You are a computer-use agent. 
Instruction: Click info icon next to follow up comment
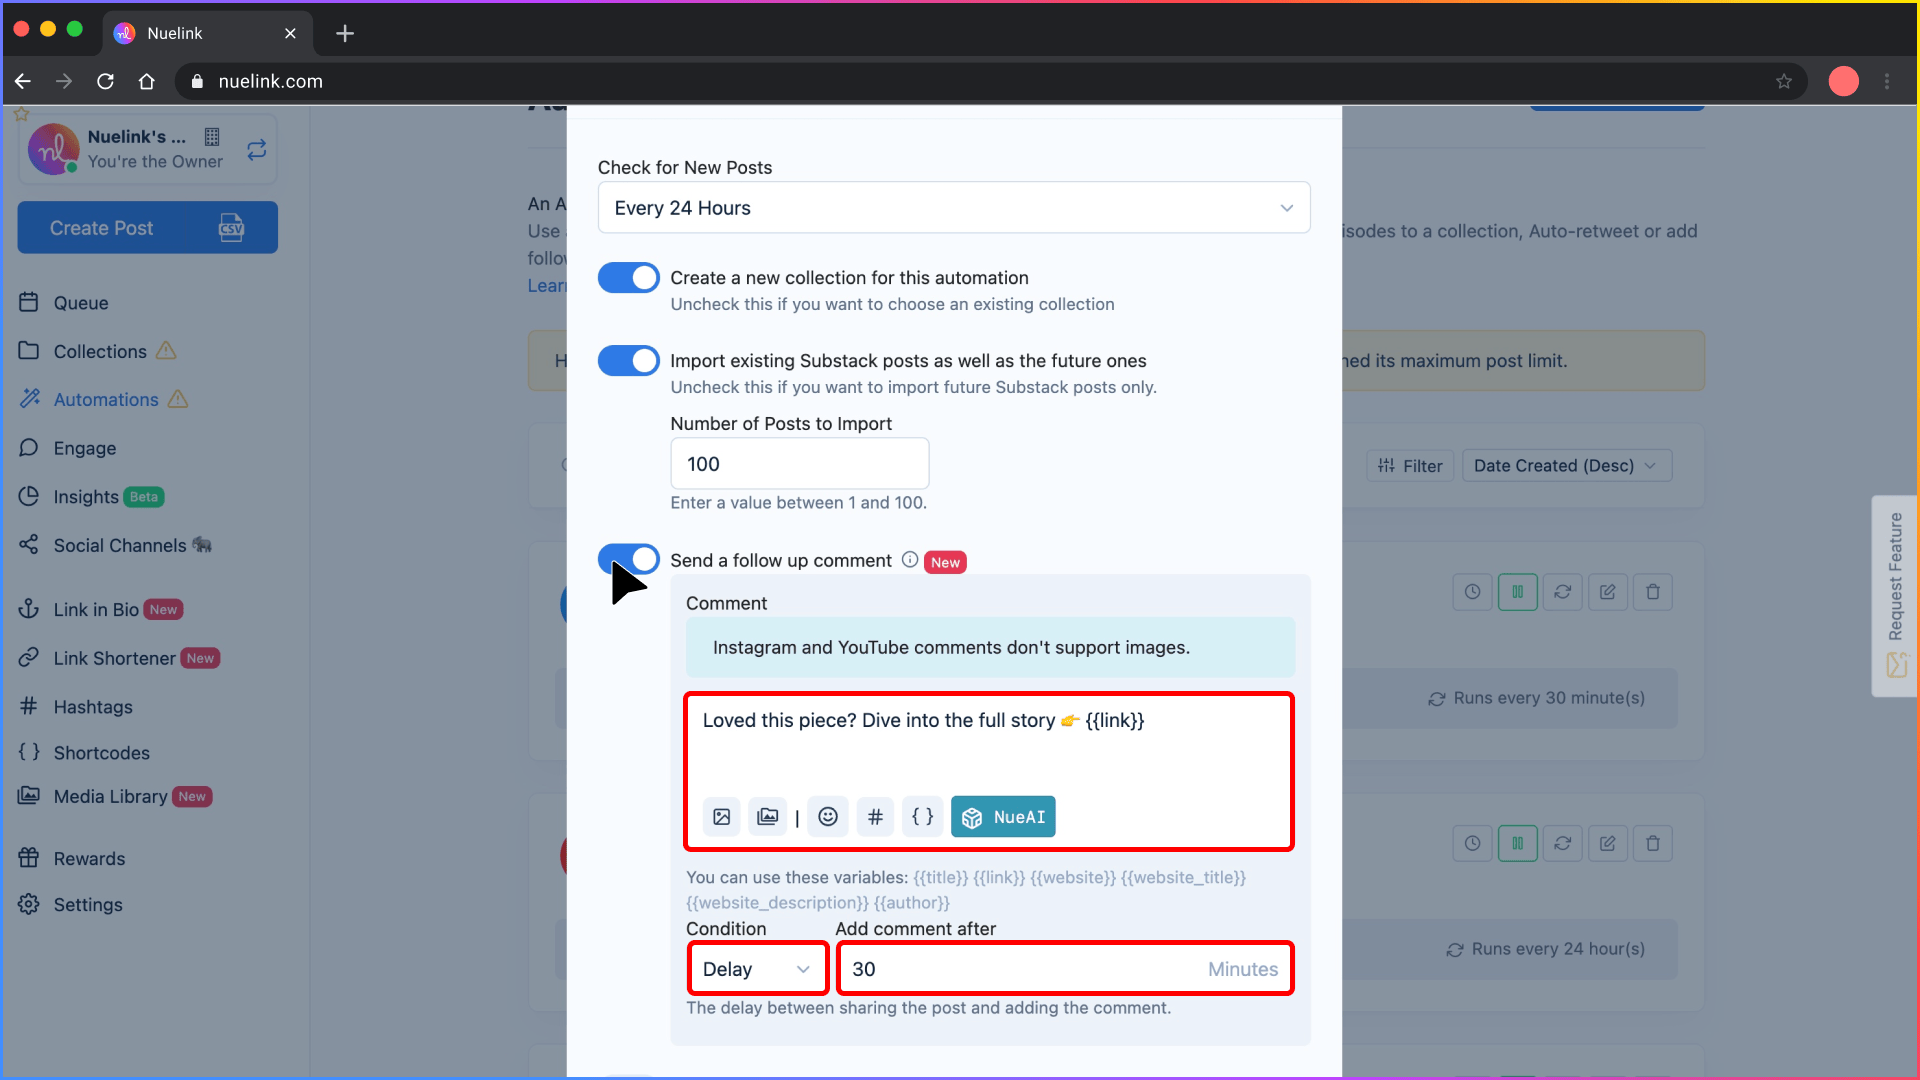click(910, 560)
